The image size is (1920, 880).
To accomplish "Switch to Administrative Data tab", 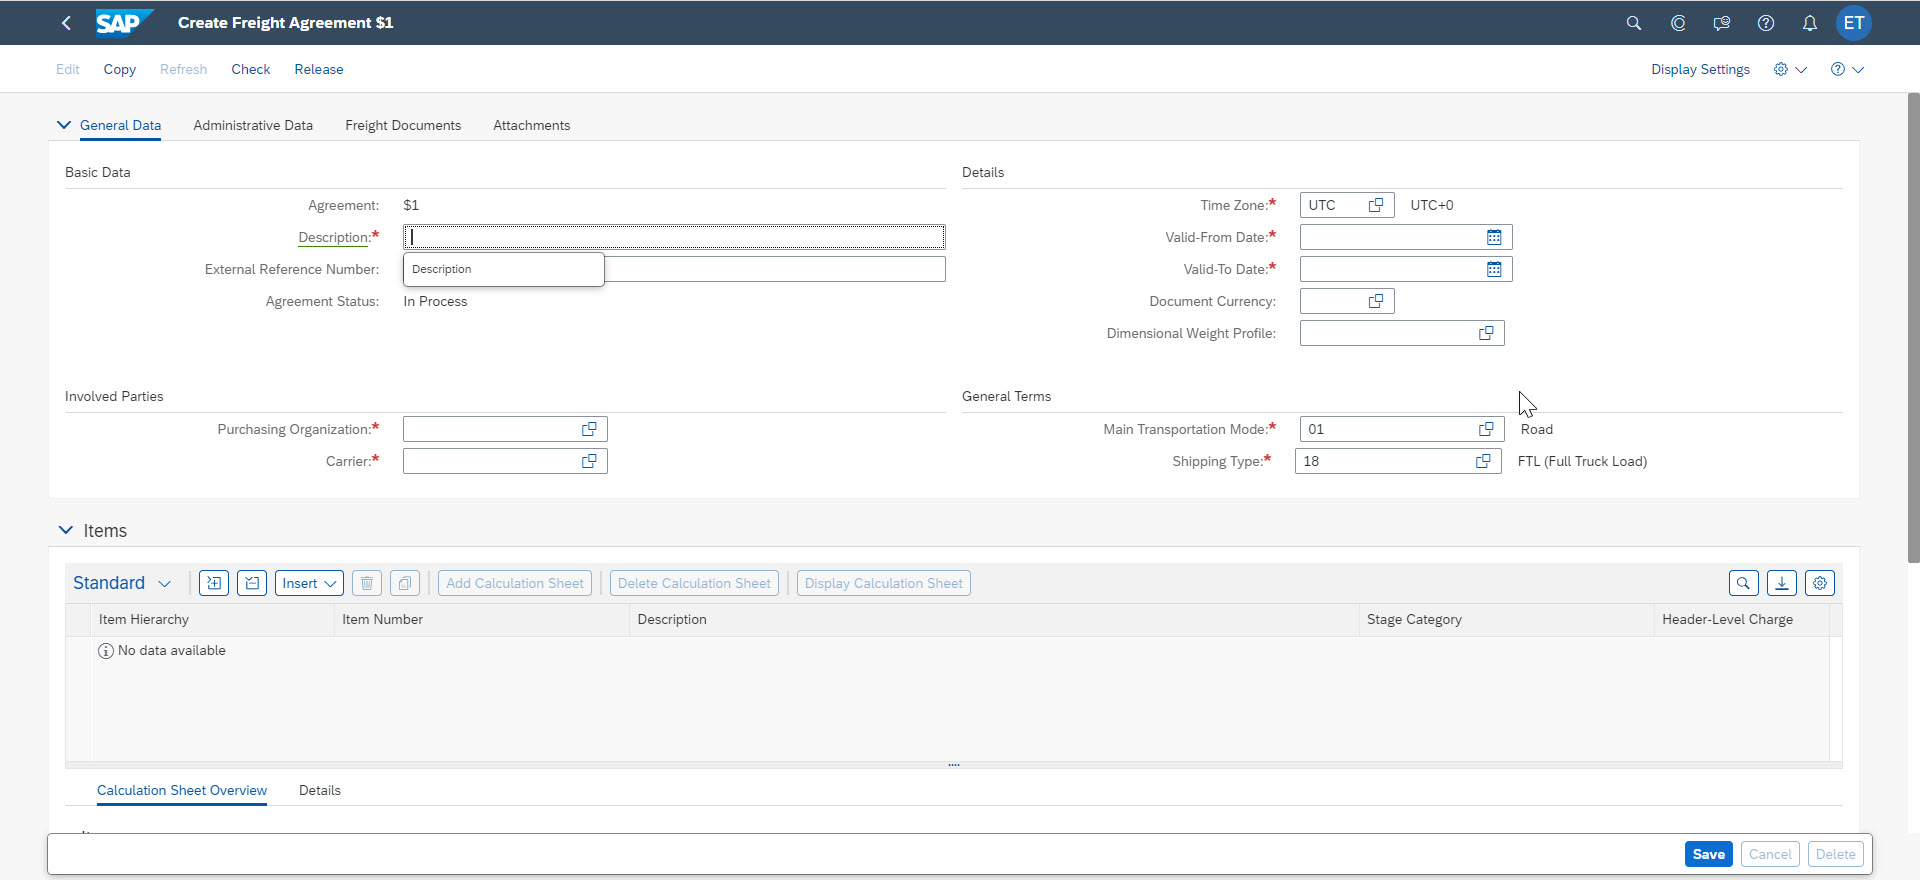I will [x=253, y=125].
